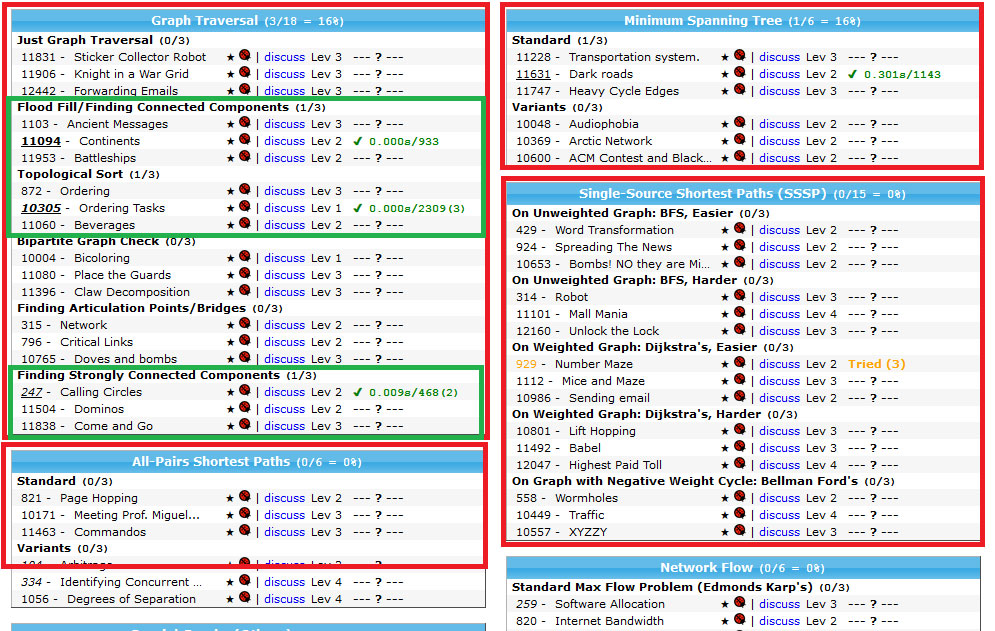The width and height of the screenshot is (995, 631).
Task: Click the Standard Max Flow Problem heading
Action: tap(662, 587)
